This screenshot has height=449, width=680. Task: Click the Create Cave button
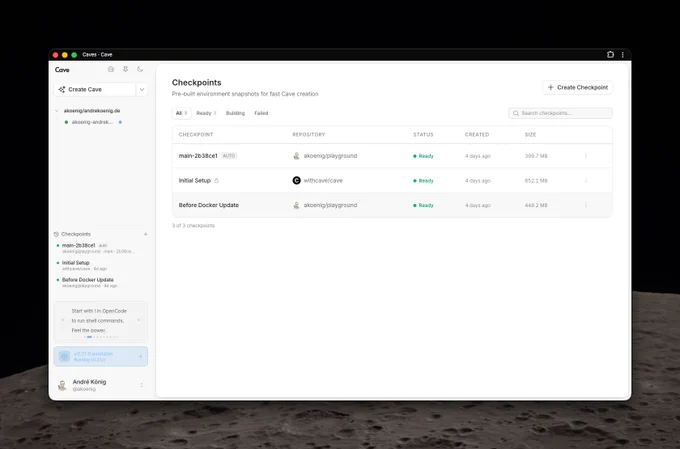tap(95, 89)
